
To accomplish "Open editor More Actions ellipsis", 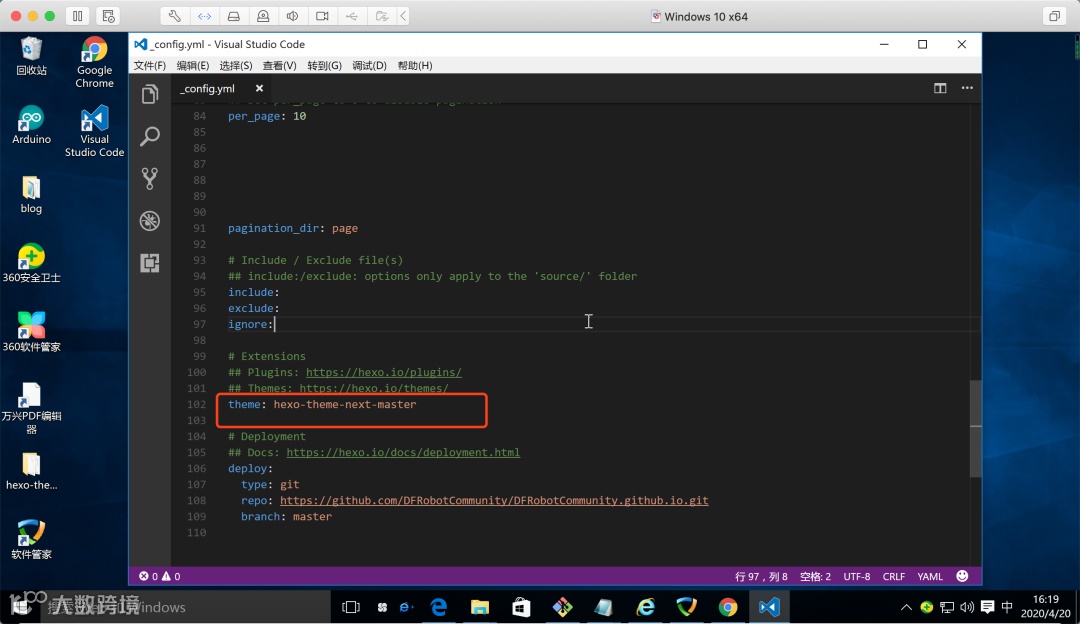I will [967, 88].
